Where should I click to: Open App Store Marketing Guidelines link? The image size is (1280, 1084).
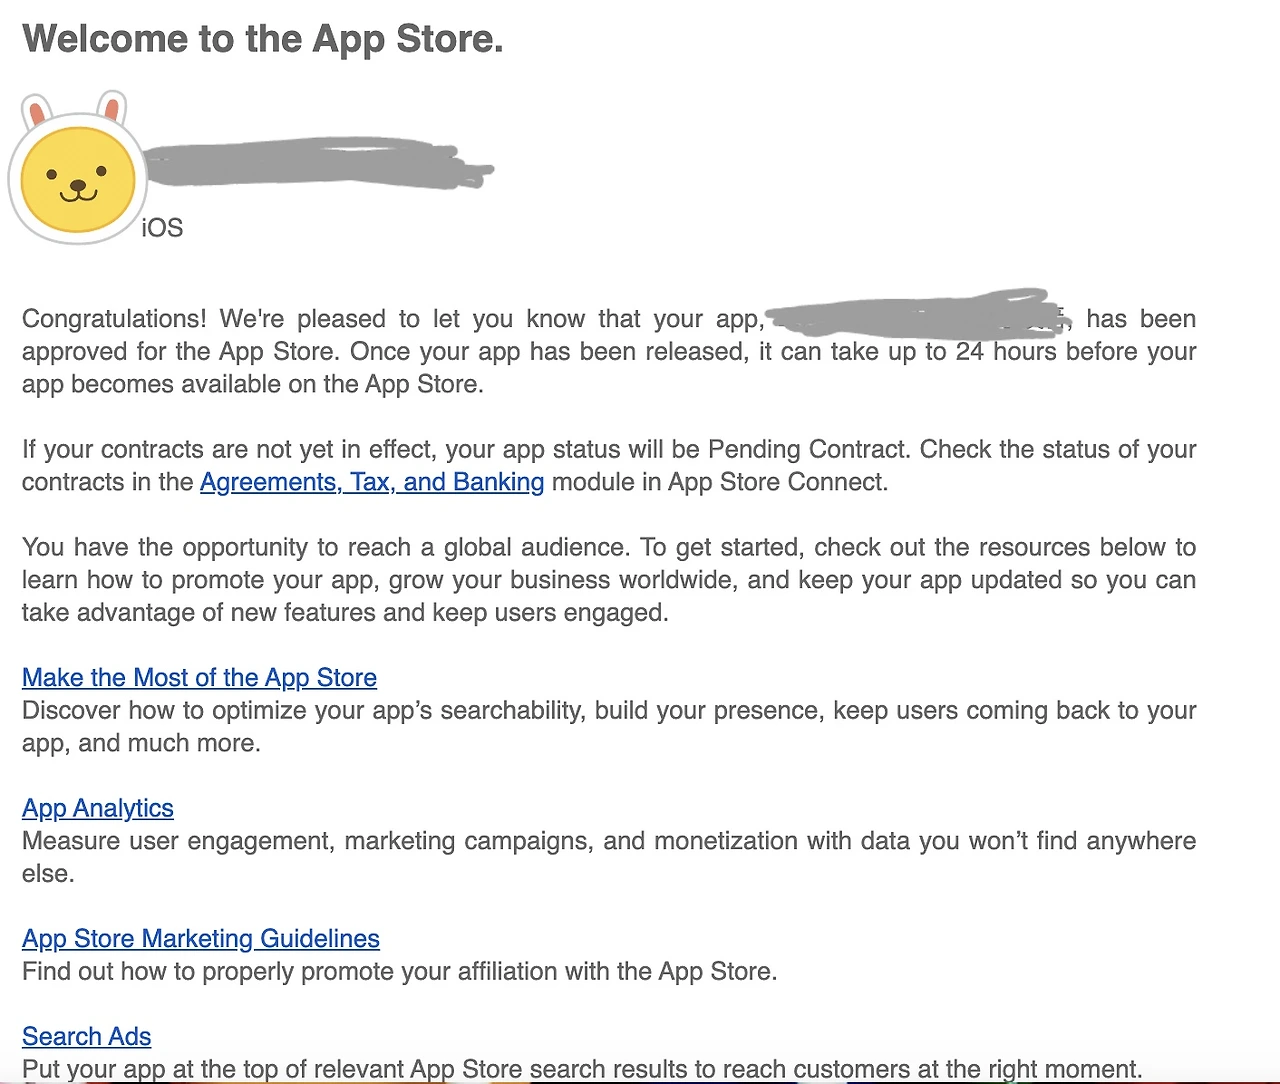(201, 939)
